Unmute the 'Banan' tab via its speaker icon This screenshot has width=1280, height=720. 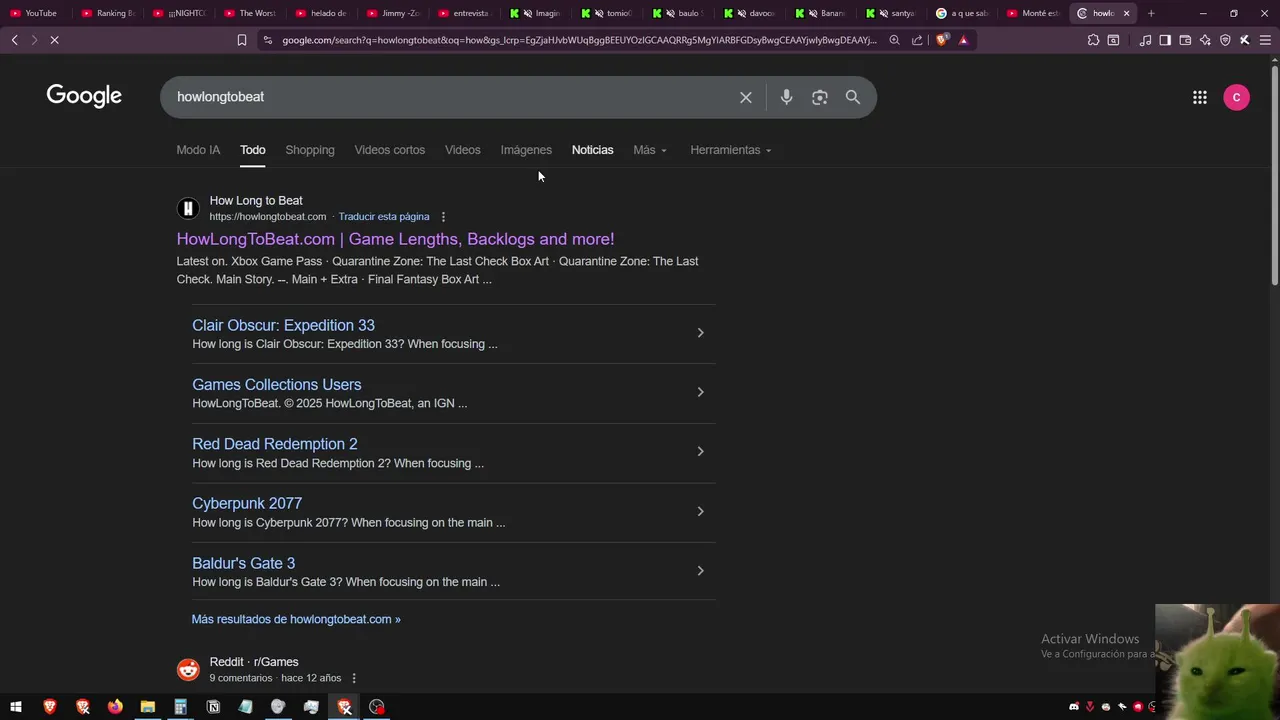(813, 13)
